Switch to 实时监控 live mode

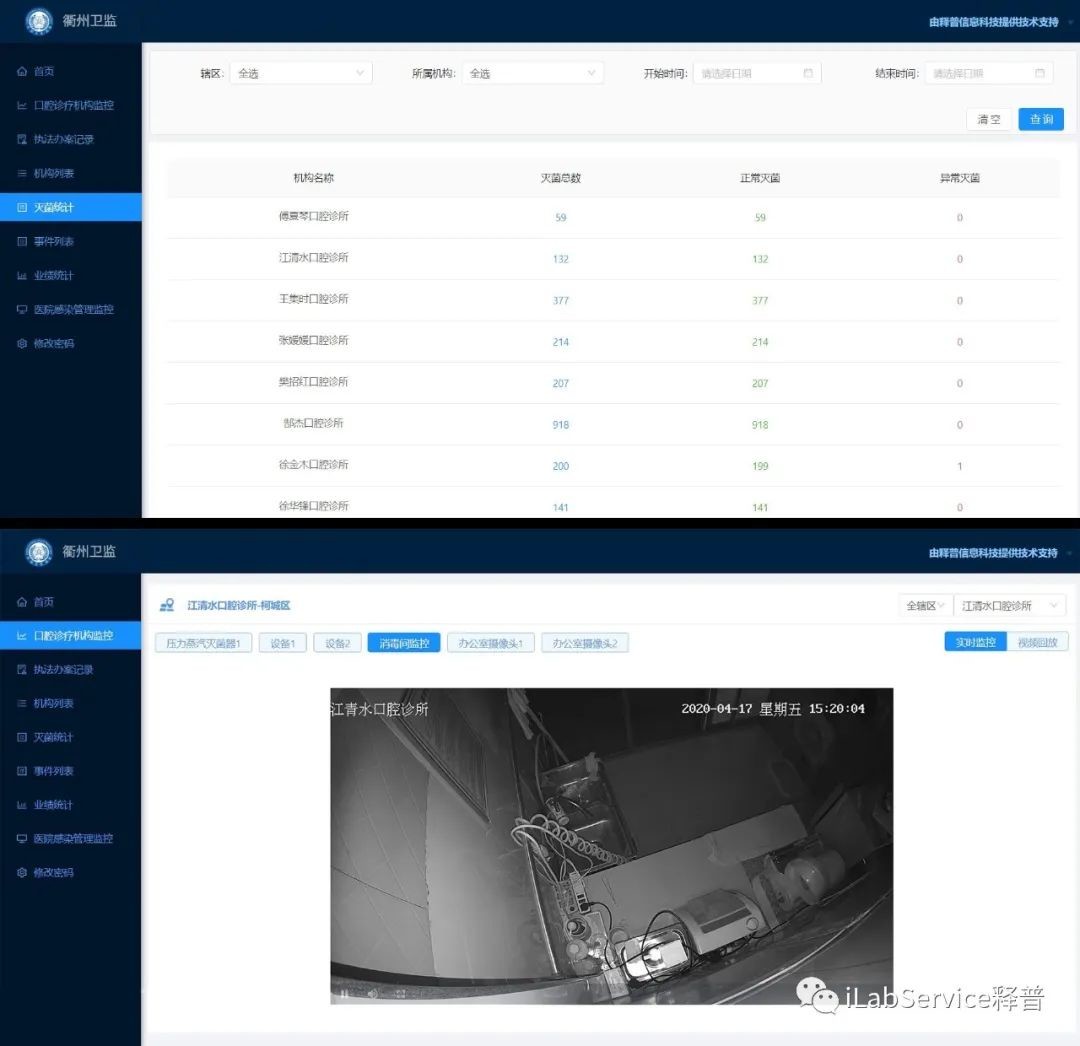pos(975,642)
